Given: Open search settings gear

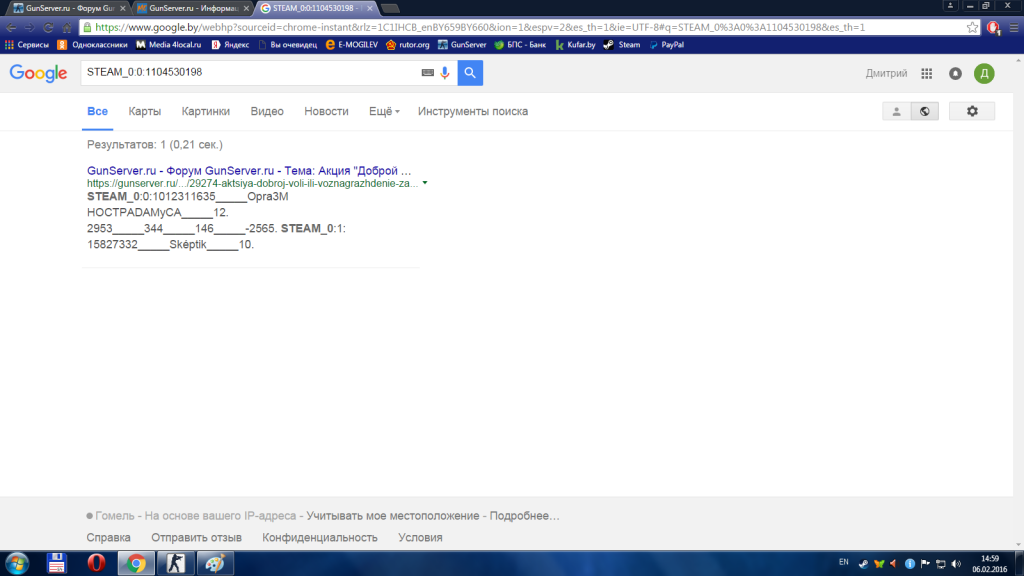Looking at the screenshot, I should point(971,111).
